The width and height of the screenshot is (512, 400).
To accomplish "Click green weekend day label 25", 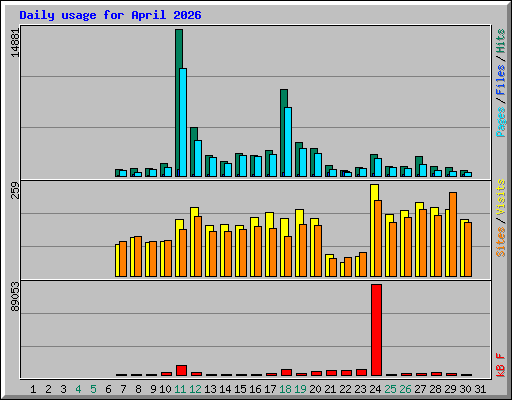I will coord(390,389).
